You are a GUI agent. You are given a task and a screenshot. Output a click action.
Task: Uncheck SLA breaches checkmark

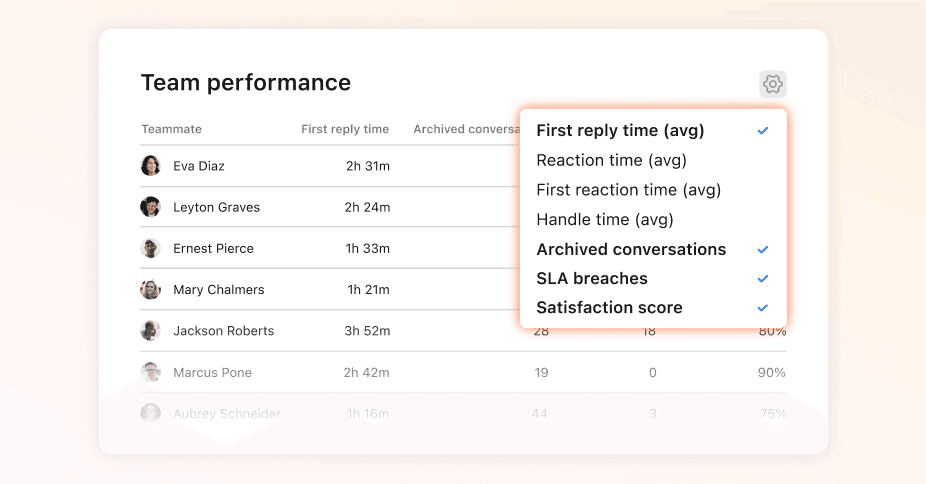click(763, 279)
